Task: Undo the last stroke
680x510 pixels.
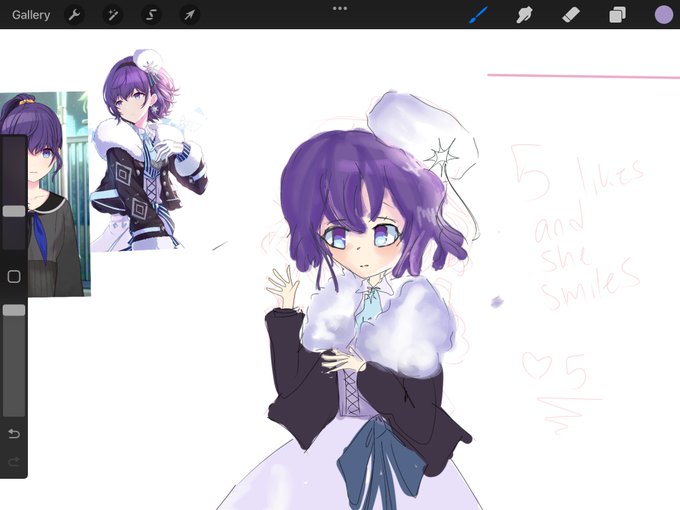Action: coord(14,434)
